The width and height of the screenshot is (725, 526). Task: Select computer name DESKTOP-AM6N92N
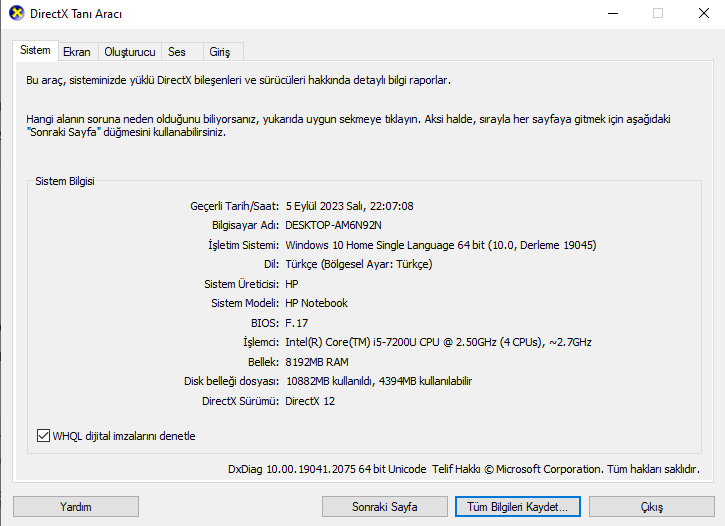pos(333,225)
